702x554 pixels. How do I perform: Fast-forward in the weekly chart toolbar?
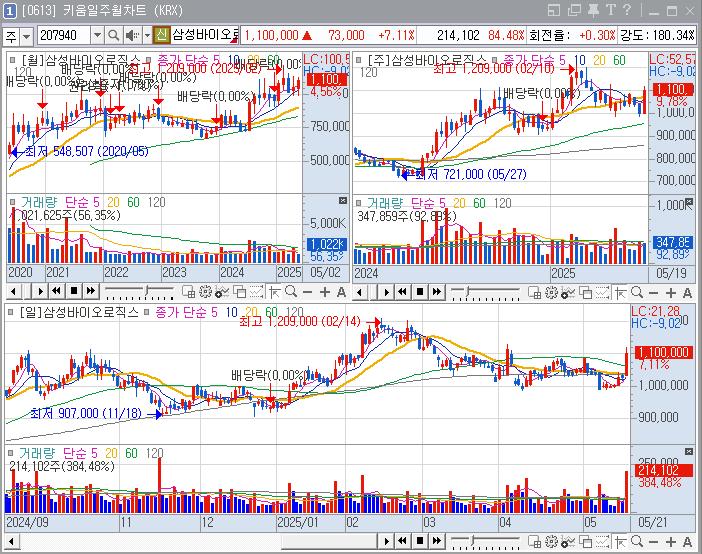coord(437,292)
